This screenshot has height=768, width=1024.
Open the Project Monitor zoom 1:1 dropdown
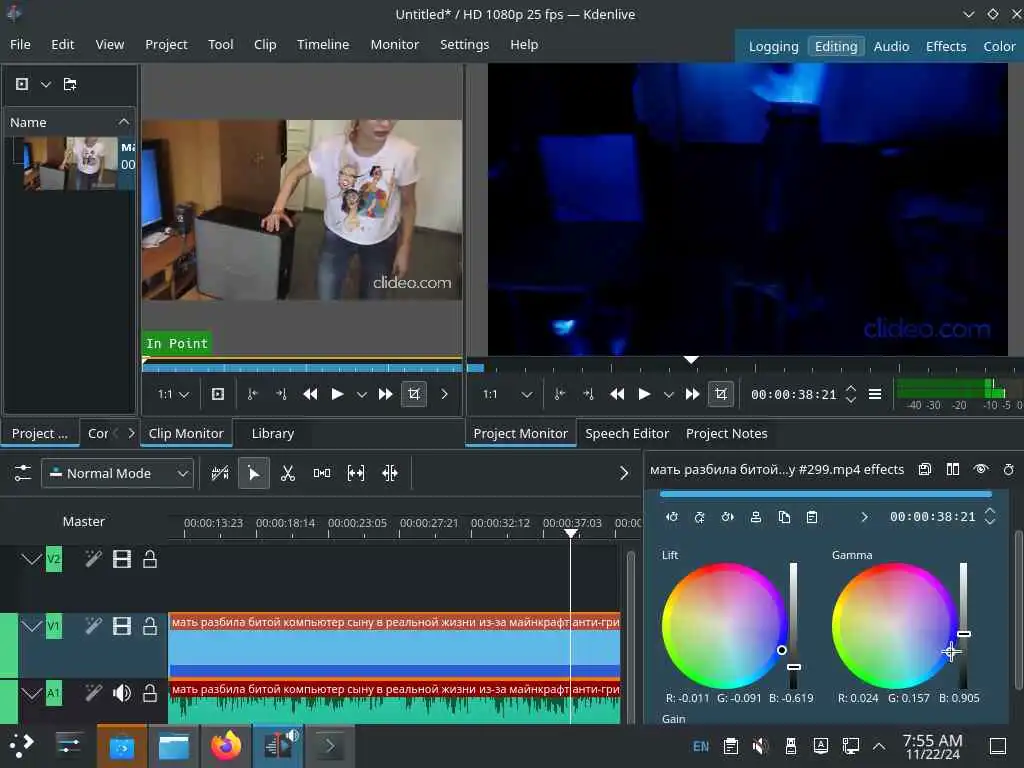(506, 394)
